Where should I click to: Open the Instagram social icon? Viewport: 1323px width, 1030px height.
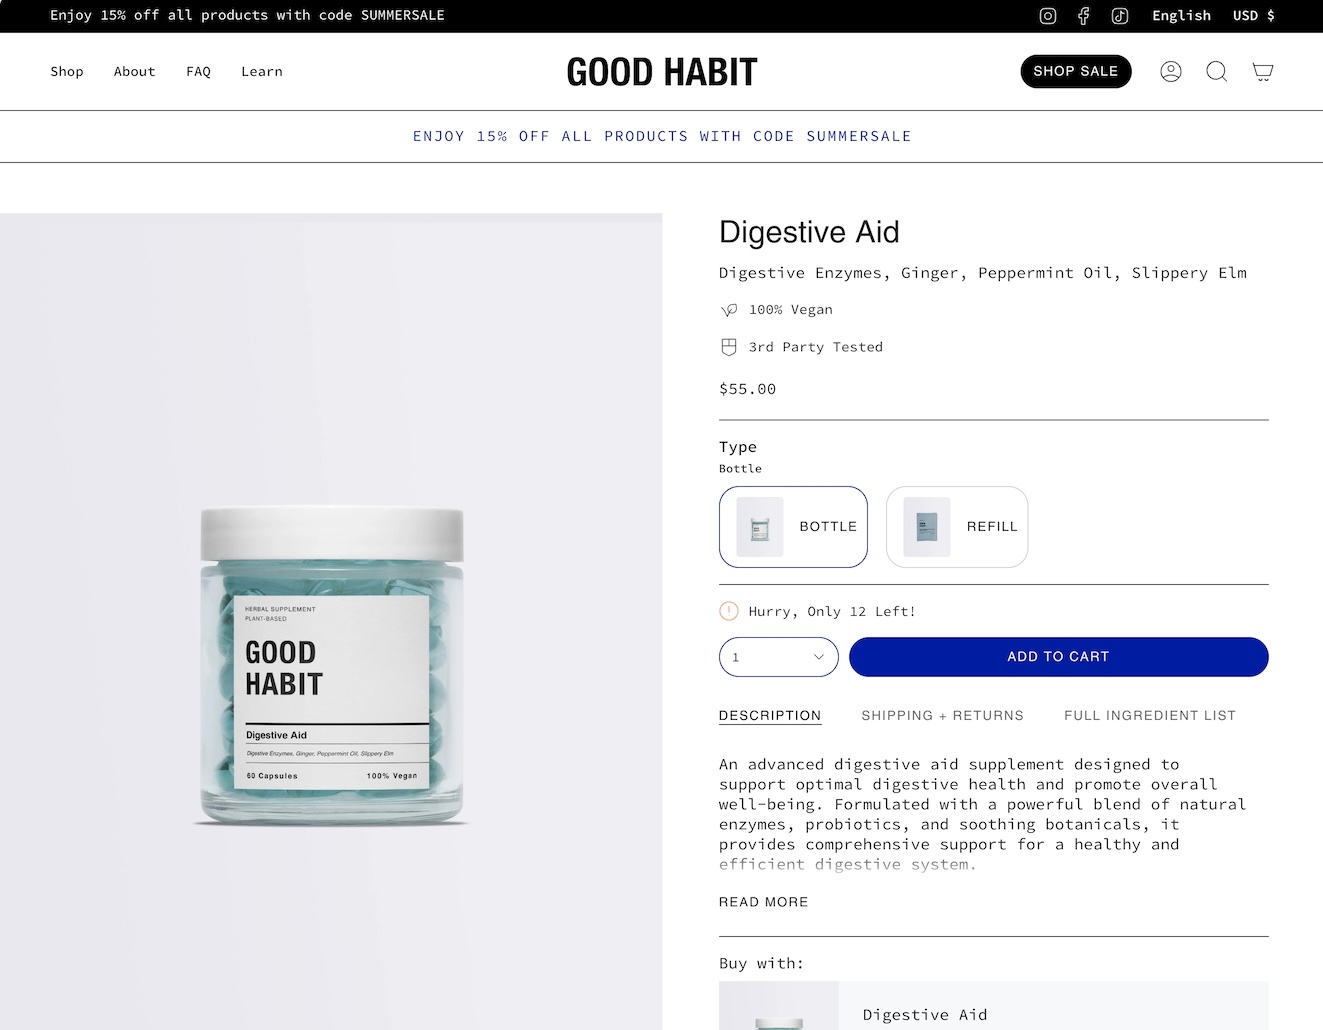tap(1048, 16)
